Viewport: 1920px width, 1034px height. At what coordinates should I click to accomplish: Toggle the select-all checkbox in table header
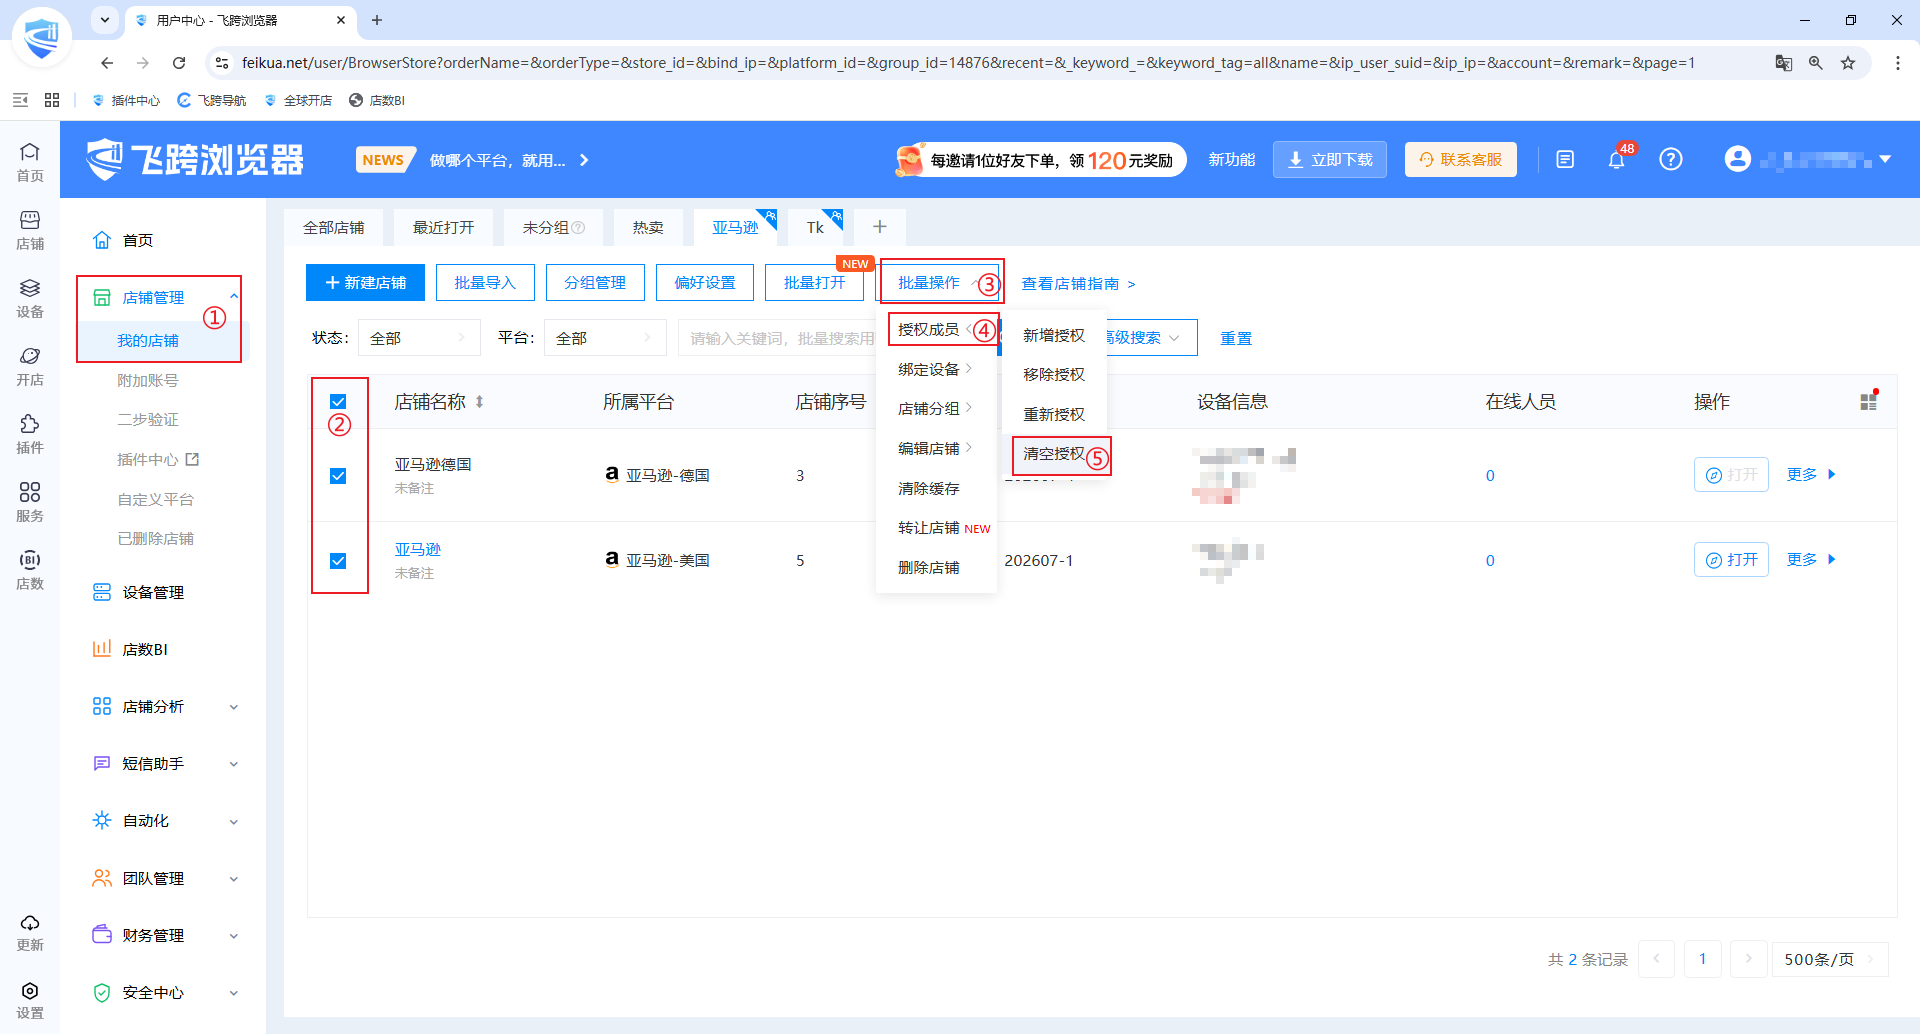338,402
